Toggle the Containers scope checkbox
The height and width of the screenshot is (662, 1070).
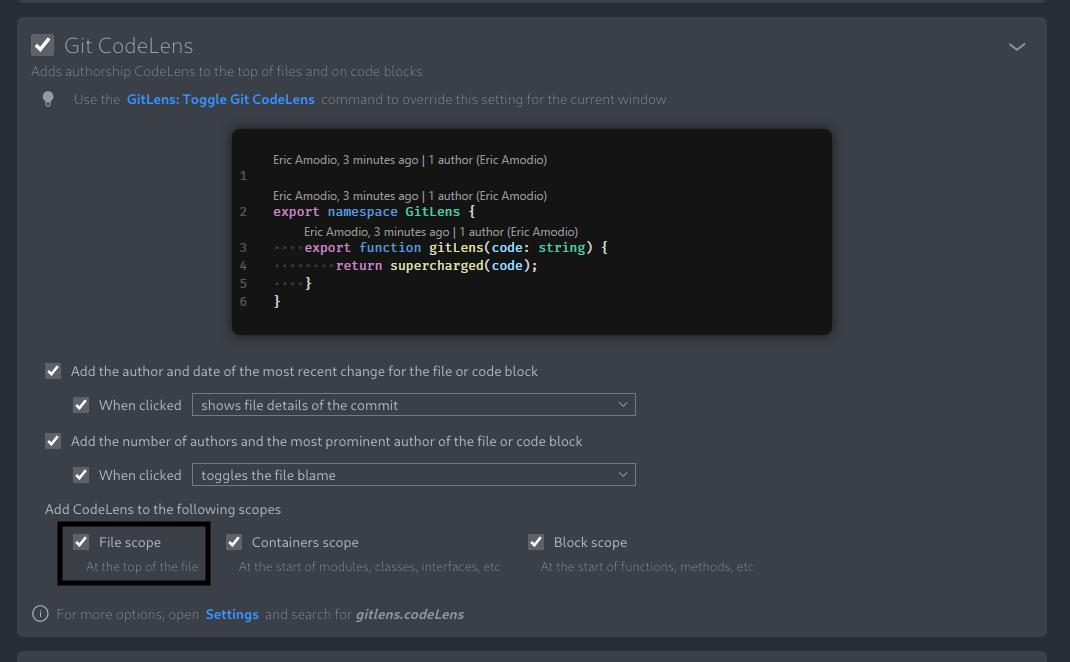pos(233,542)
